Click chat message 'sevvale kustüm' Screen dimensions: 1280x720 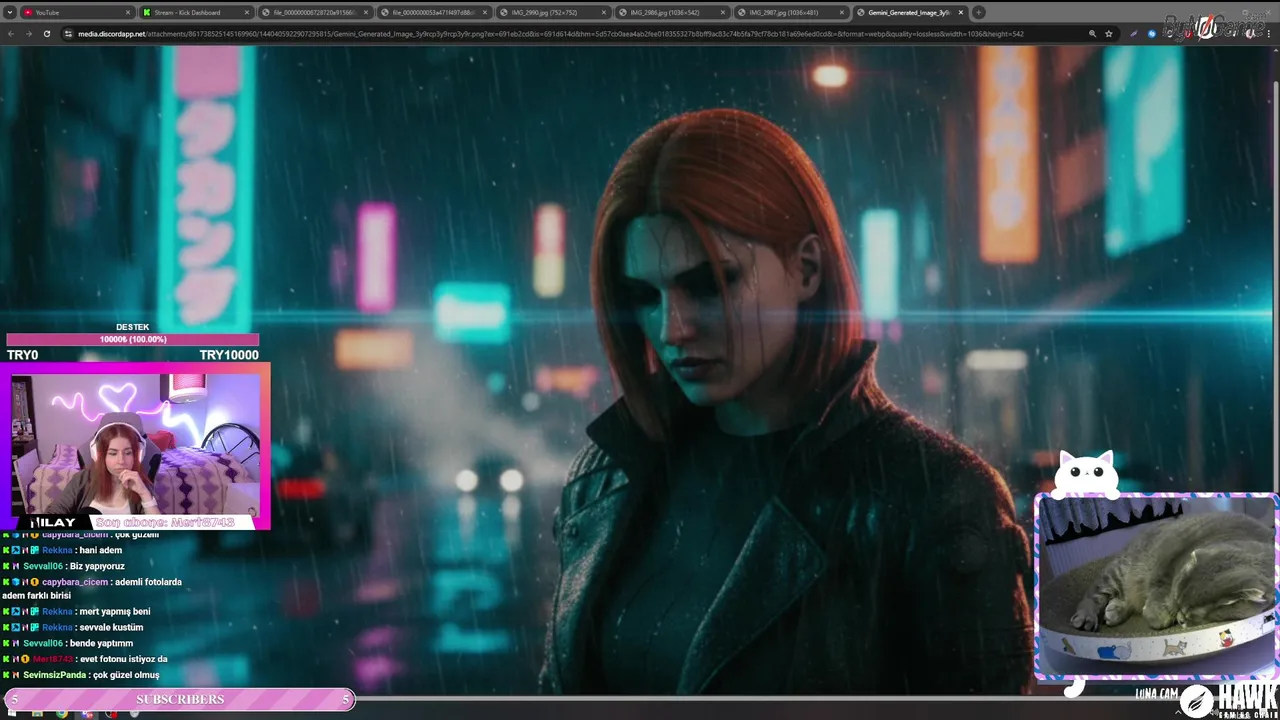point(110,627)
